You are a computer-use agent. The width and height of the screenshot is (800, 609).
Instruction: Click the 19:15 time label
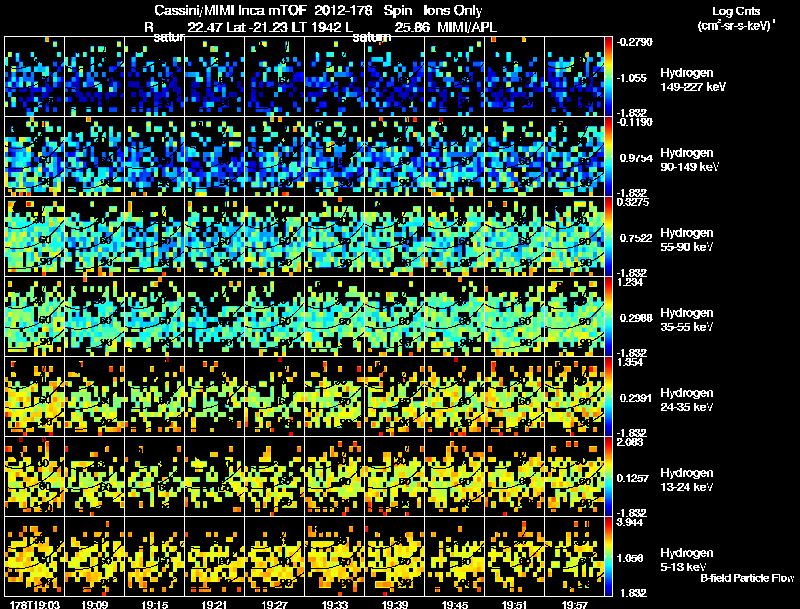pos(155,604)
